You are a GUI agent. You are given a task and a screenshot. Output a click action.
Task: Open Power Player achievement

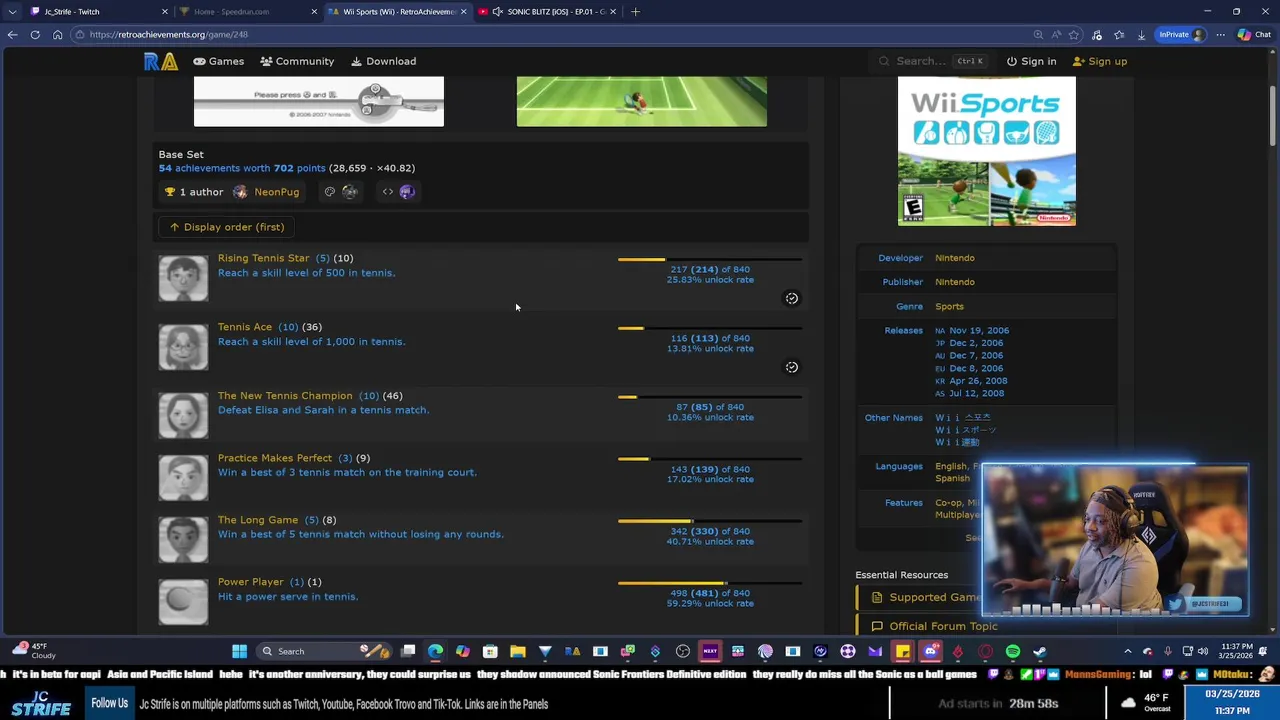pos(251,582)
